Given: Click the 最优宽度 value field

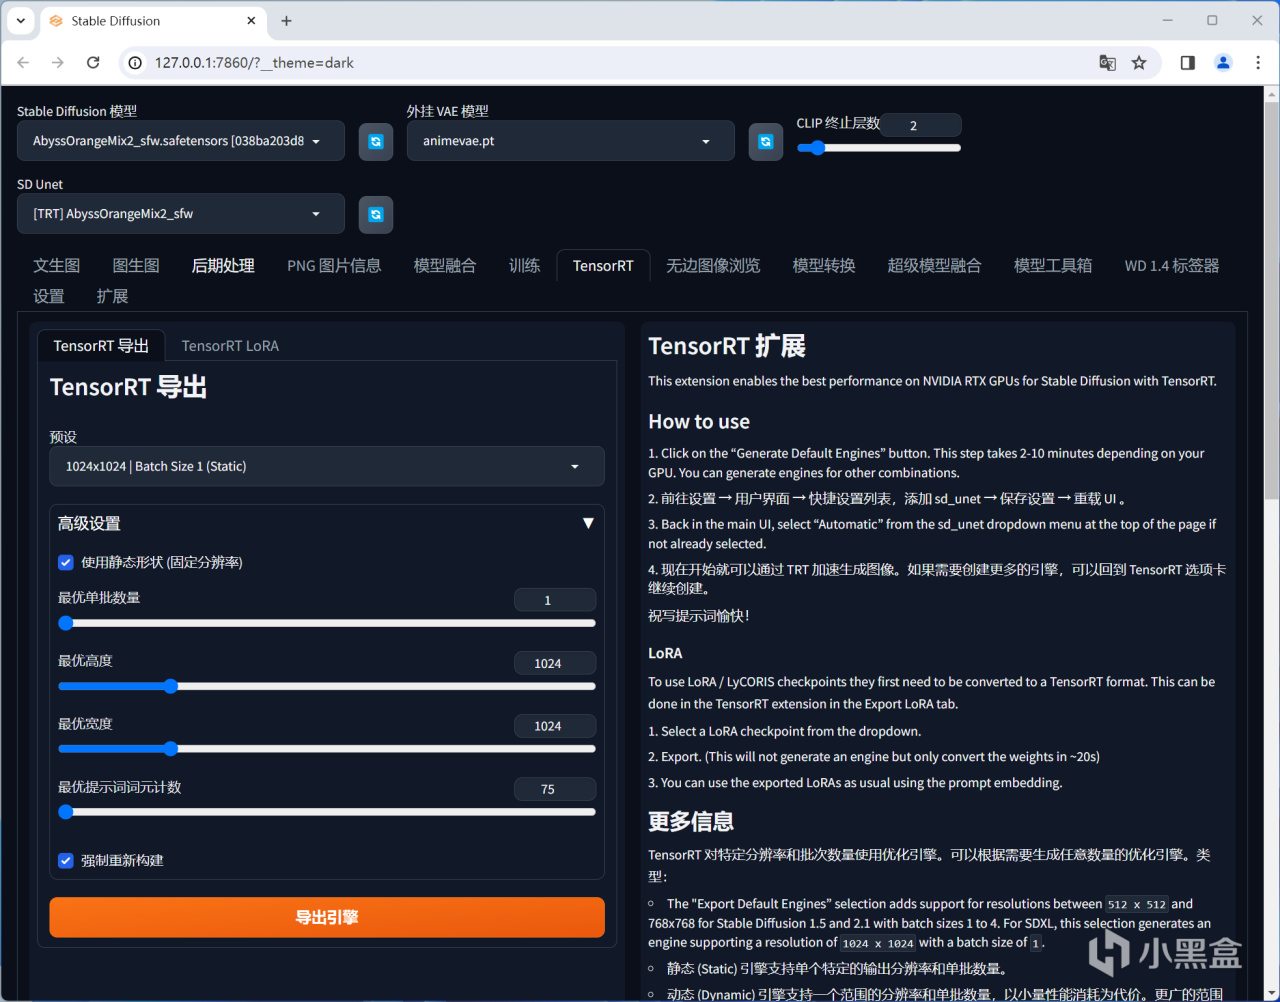Looking at the screenshot, I should (555, 726).
